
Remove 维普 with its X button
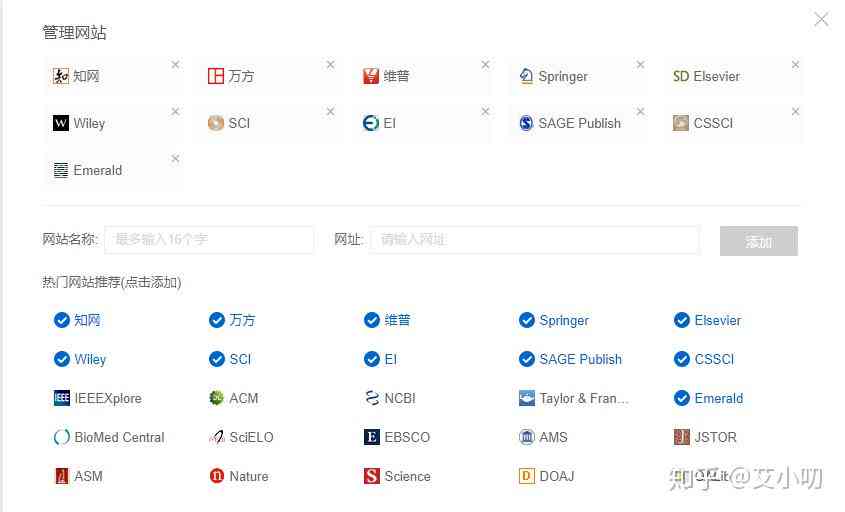(486, 65)
